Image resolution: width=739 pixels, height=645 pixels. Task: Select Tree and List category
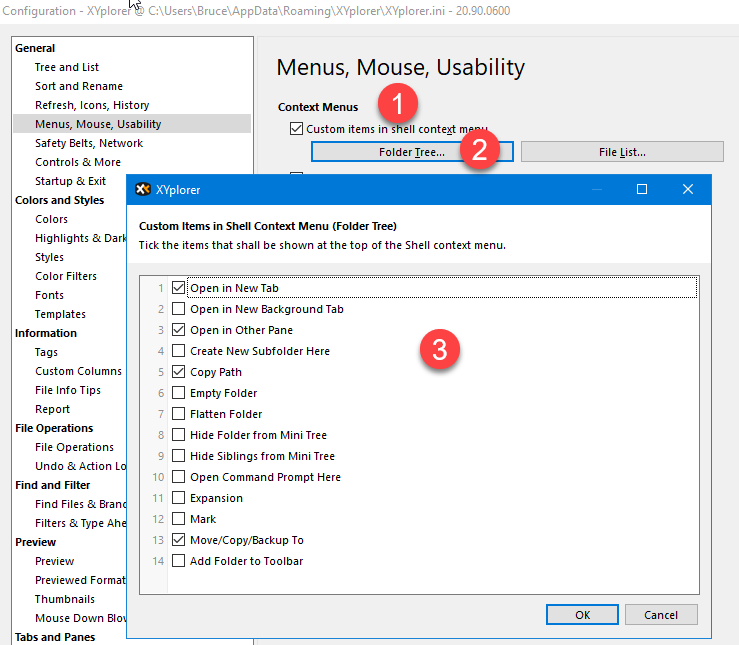pyautogui.click(x=67, y=67)
